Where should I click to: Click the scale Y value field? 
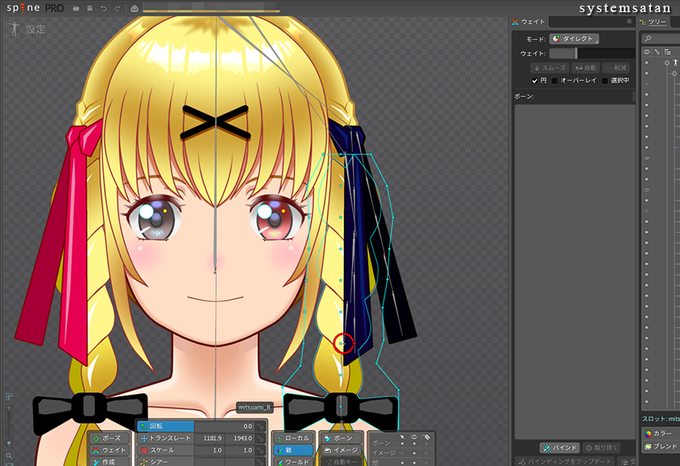tap(240, 450)
